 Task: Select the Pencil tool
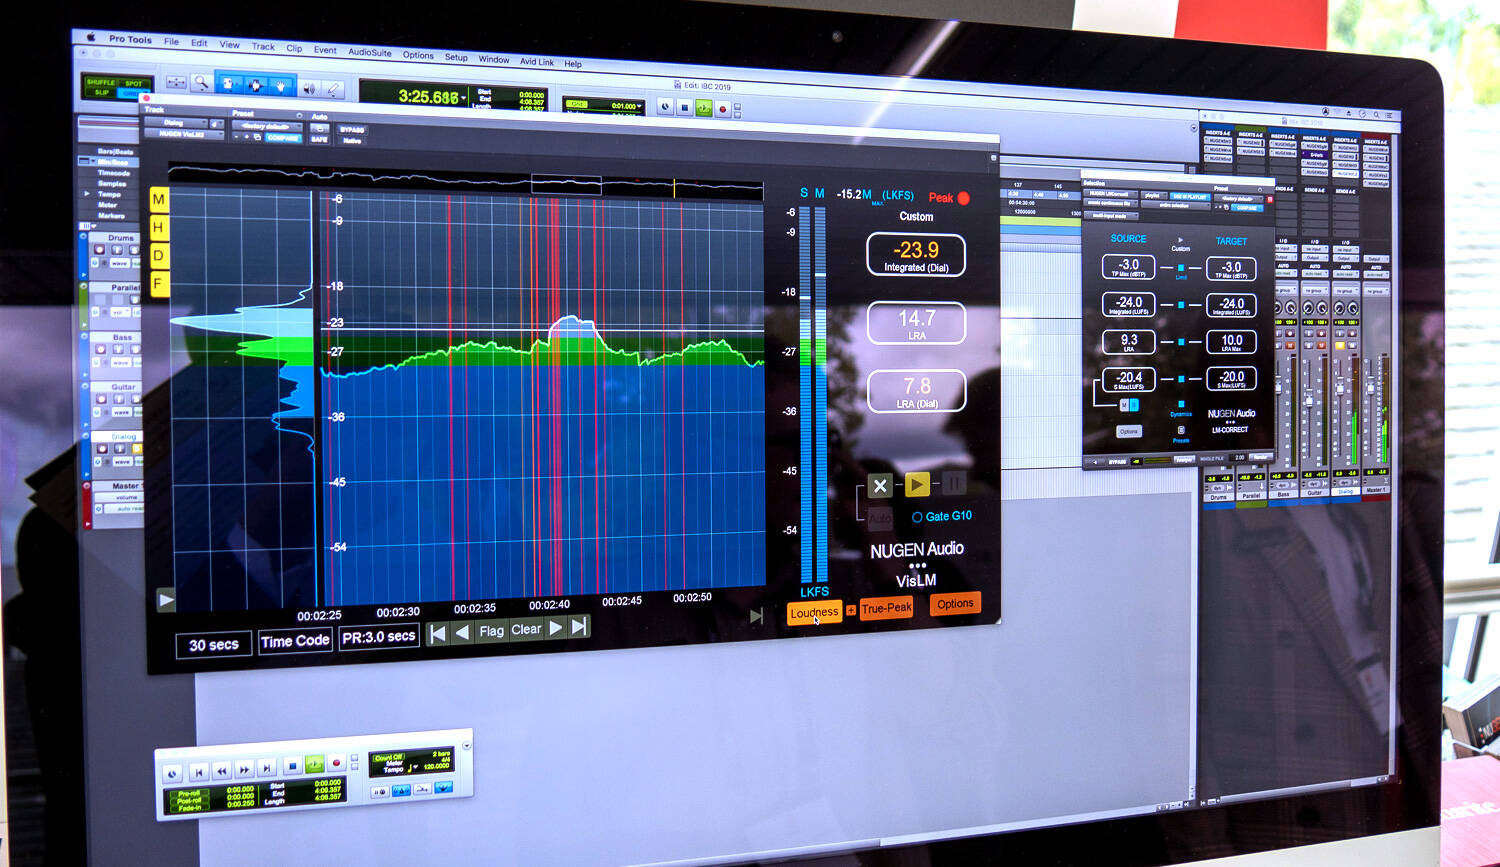coord(334,90)
